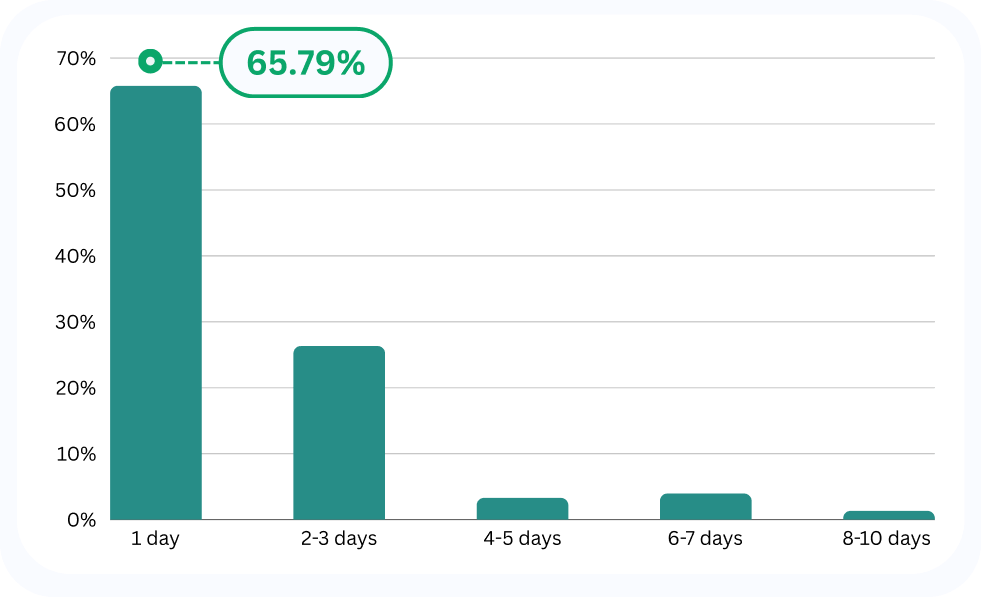
Task: Select the 4-5 days bar
Action: pos(522,508)
